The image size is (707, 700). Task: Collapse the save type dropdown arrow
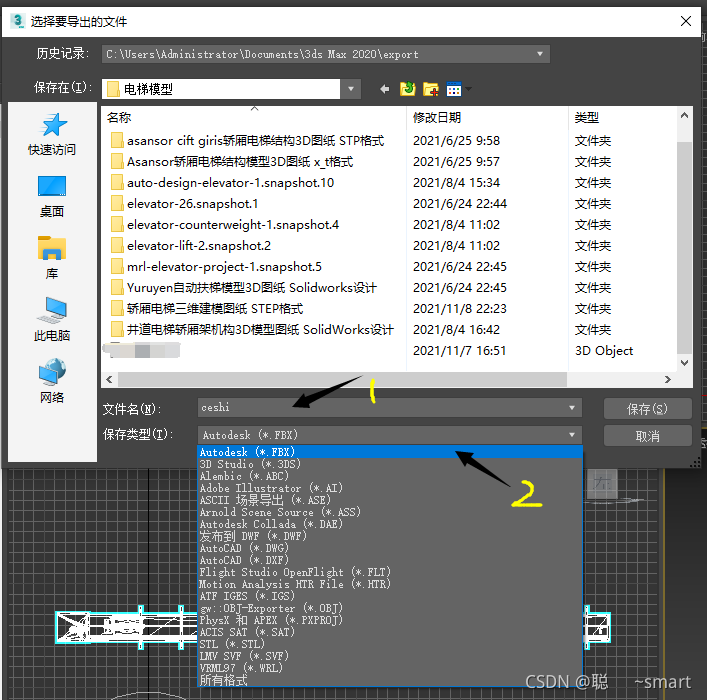(x=572, y=435)
